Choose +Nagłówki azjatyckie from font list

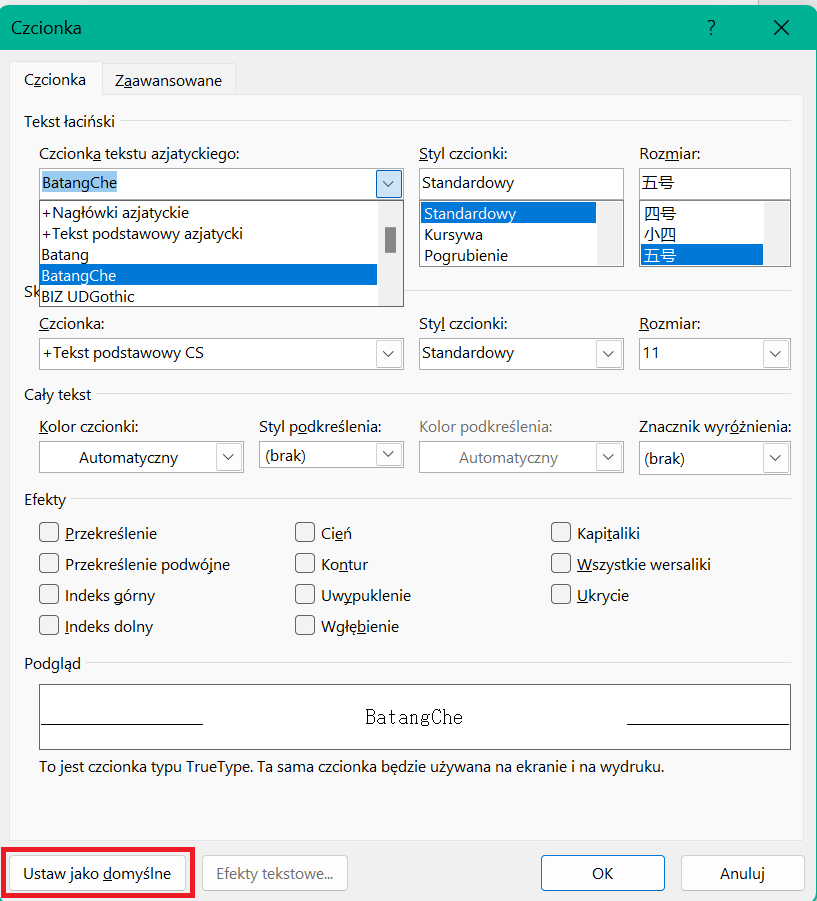pyautogui.click(x=209, y=213)
